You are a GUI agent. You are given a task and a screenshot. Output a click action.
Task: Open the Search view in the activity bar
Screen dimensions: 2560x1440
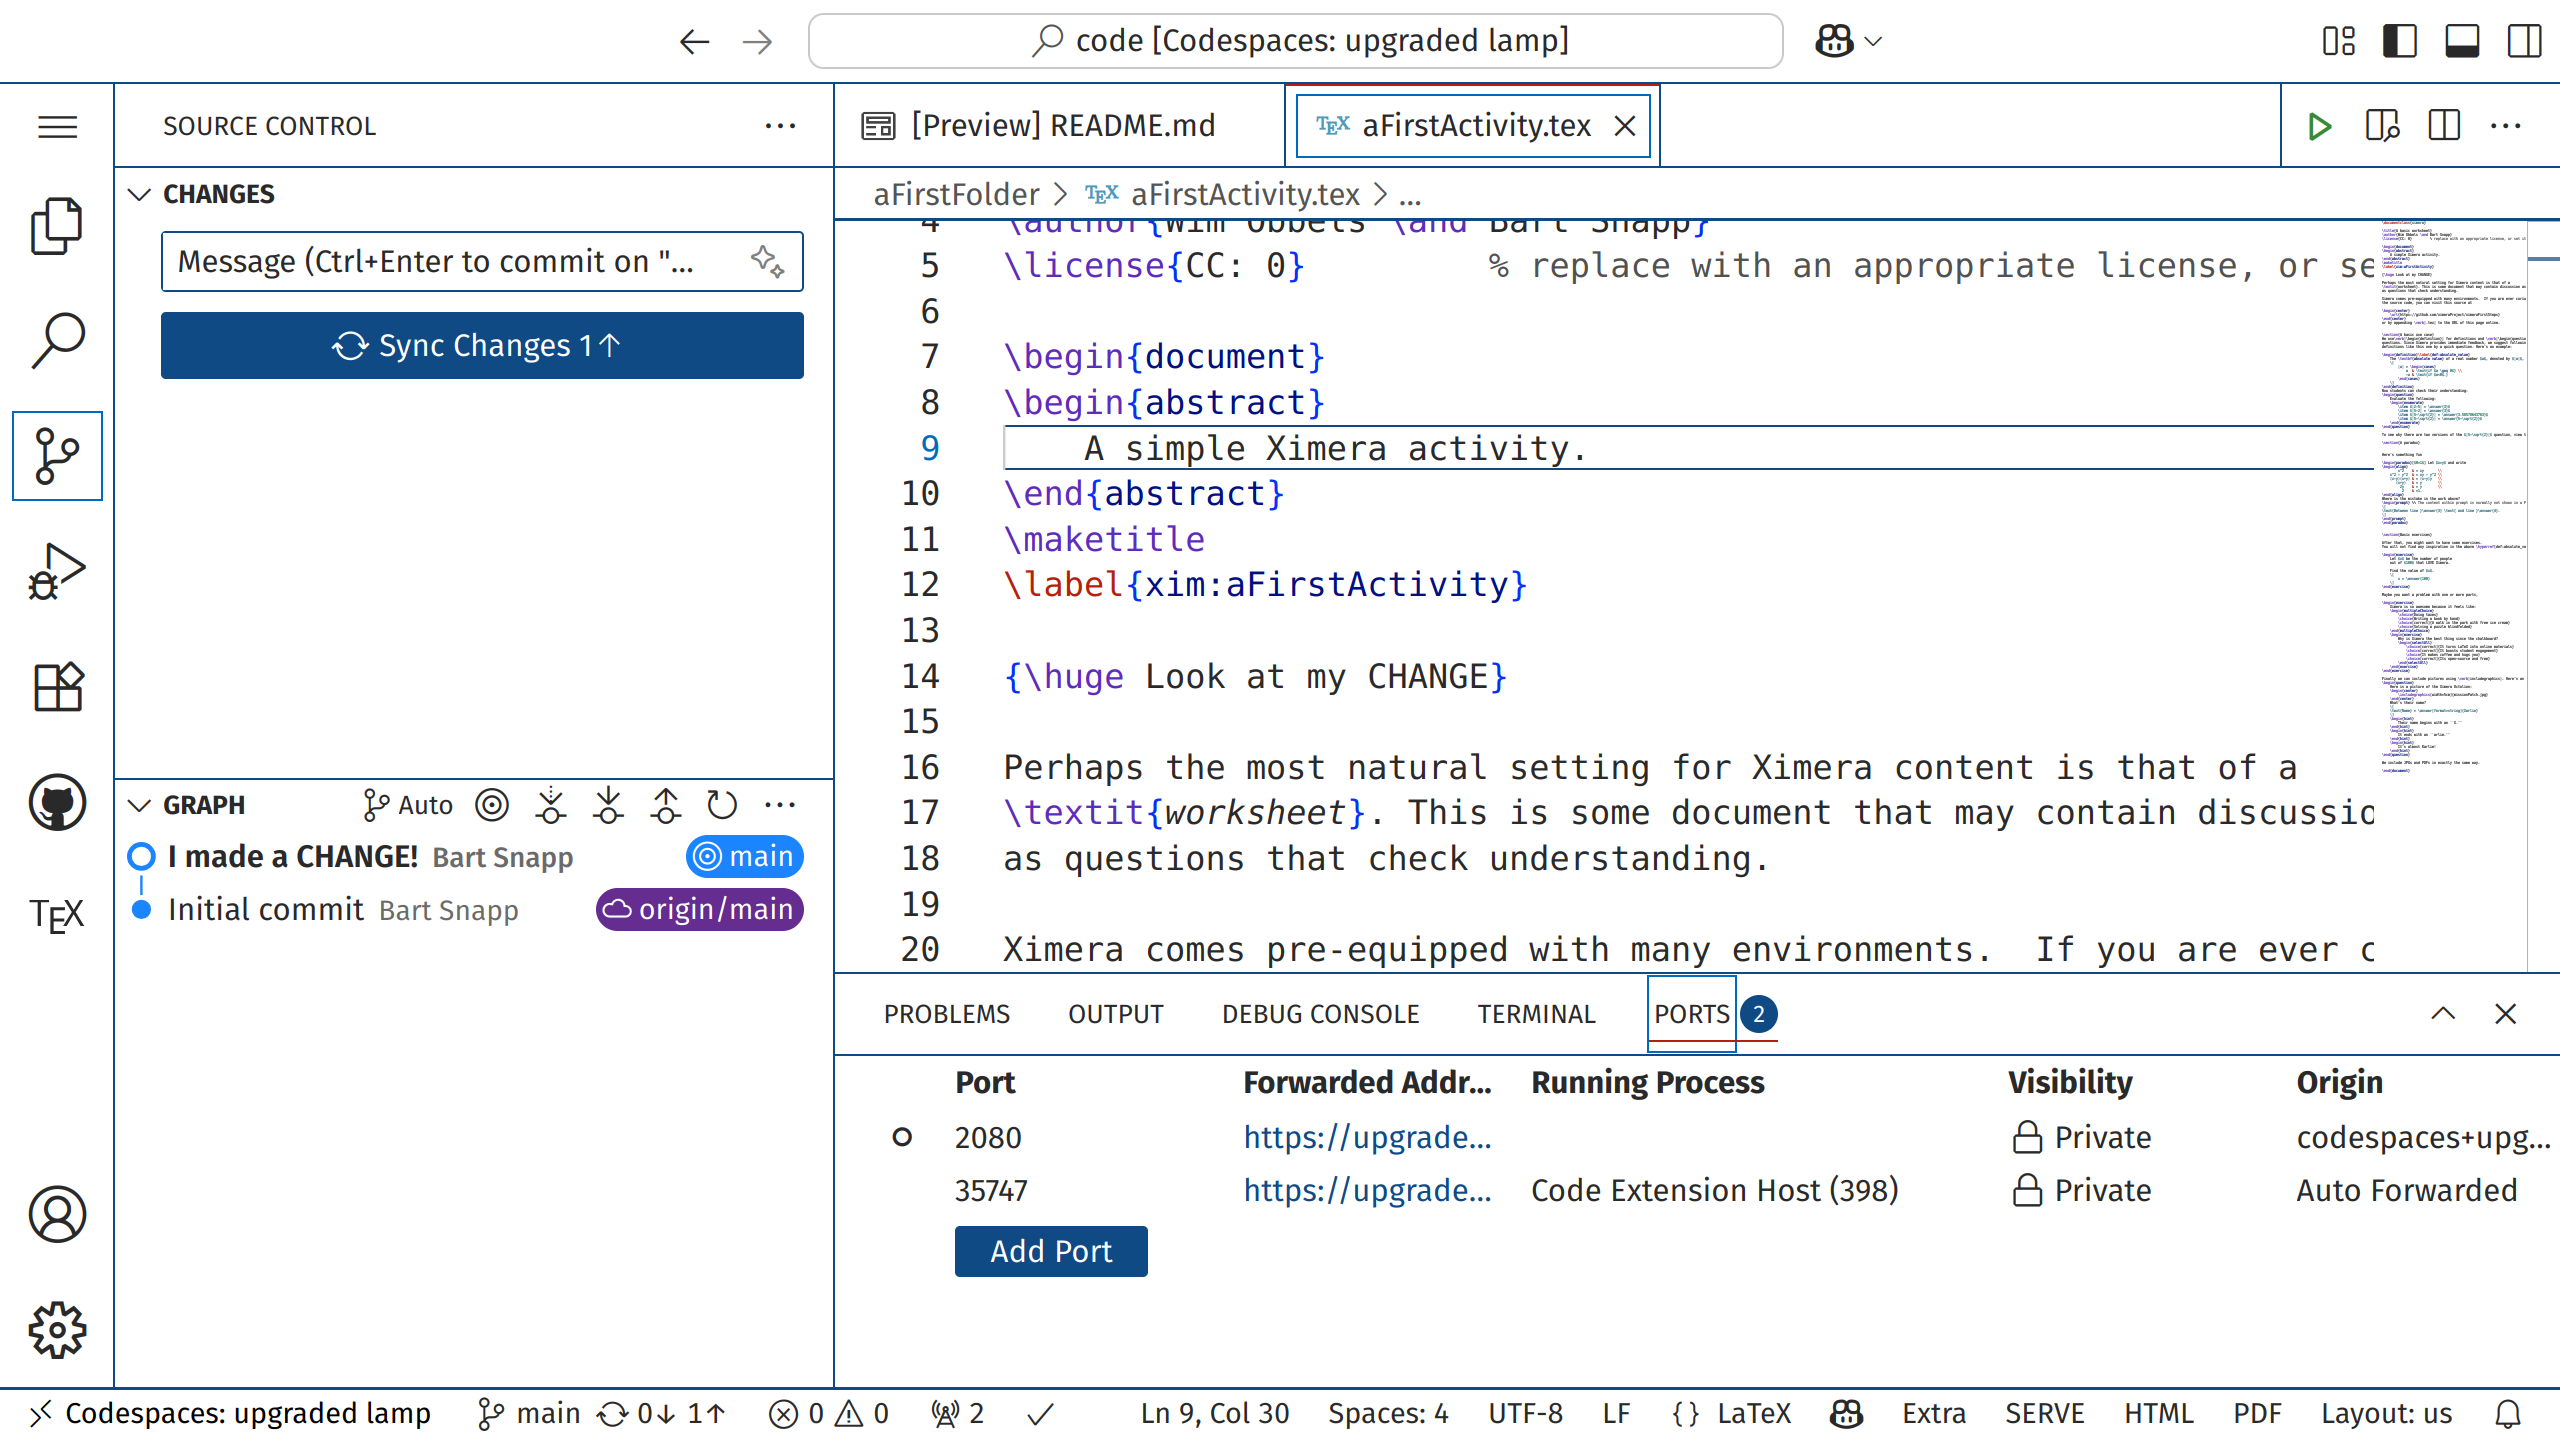click(57, 341)
